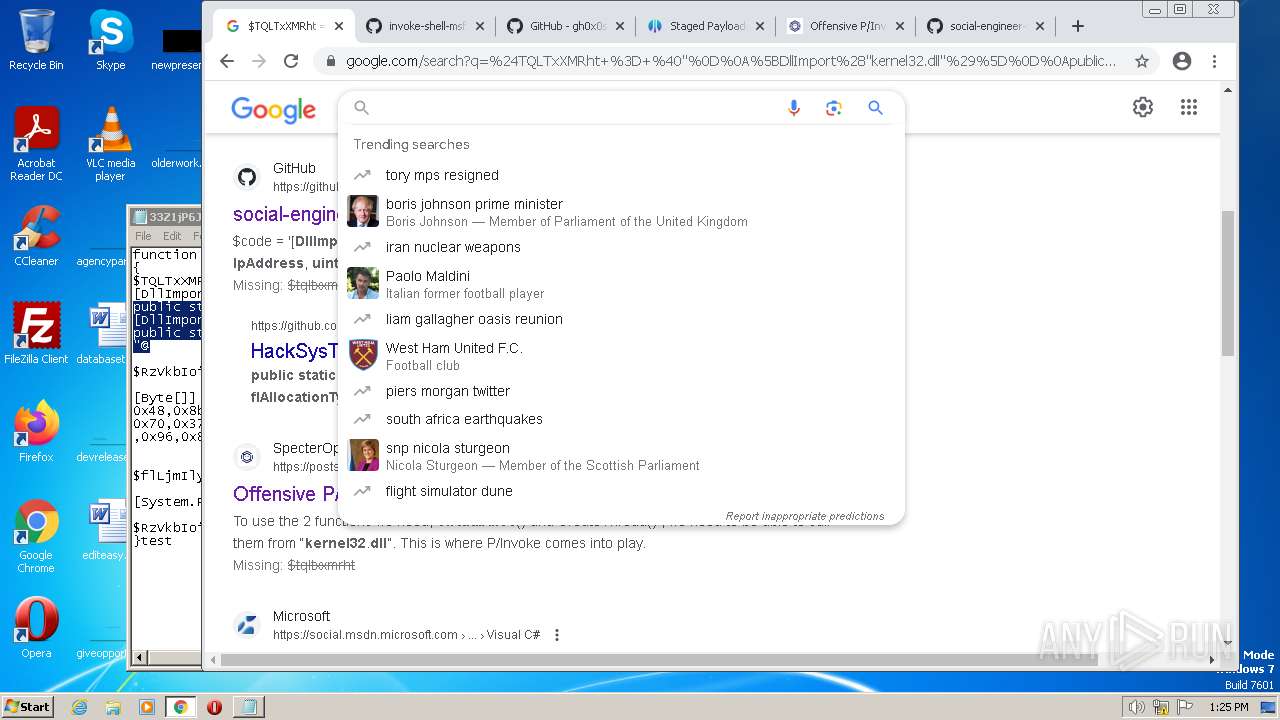This screenshot has height=720, width=1280.
Task: Open the 'HackSysT' result link
Action: [294, 351]
